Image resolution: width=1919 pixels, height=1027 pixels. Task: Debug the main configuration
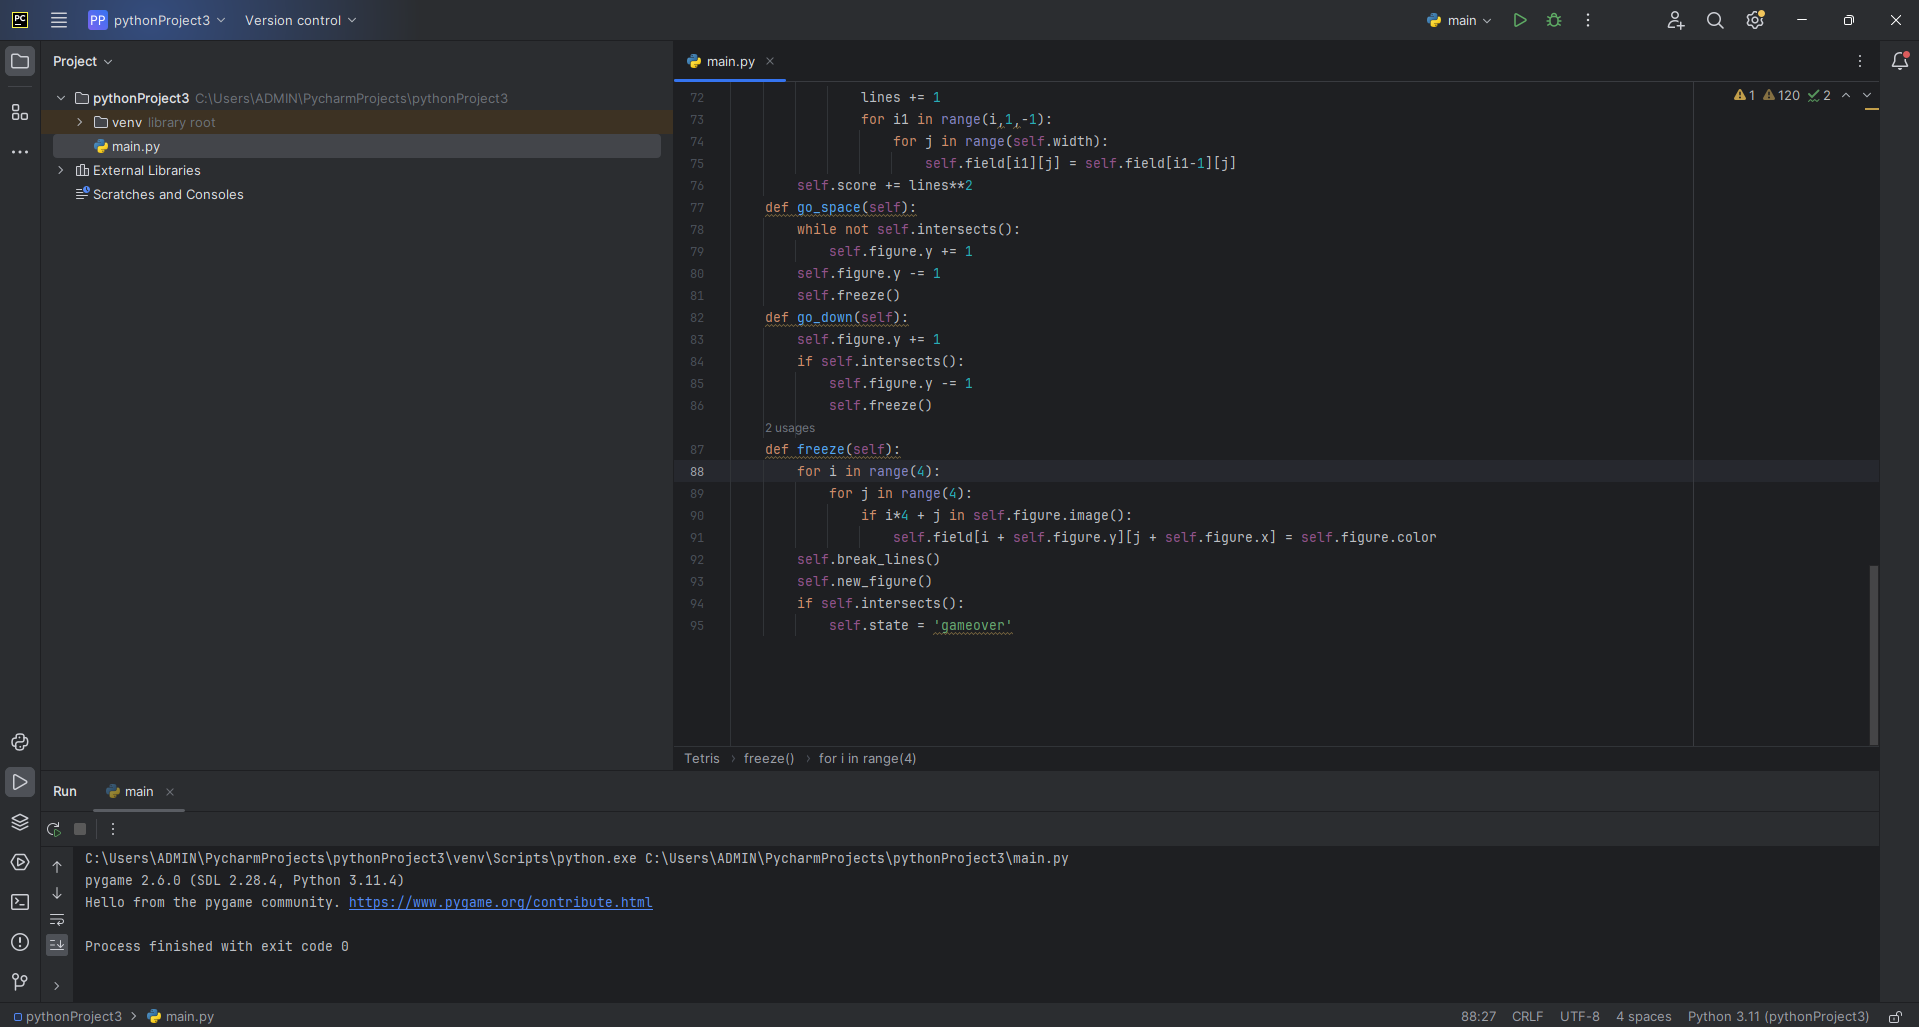[1554, 20]
